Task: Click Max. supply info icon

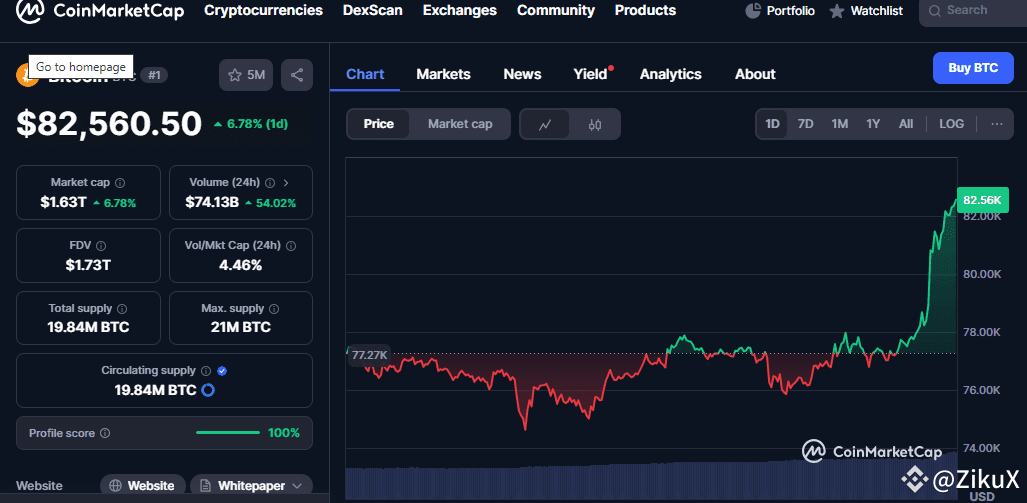Action: point(274,308)
